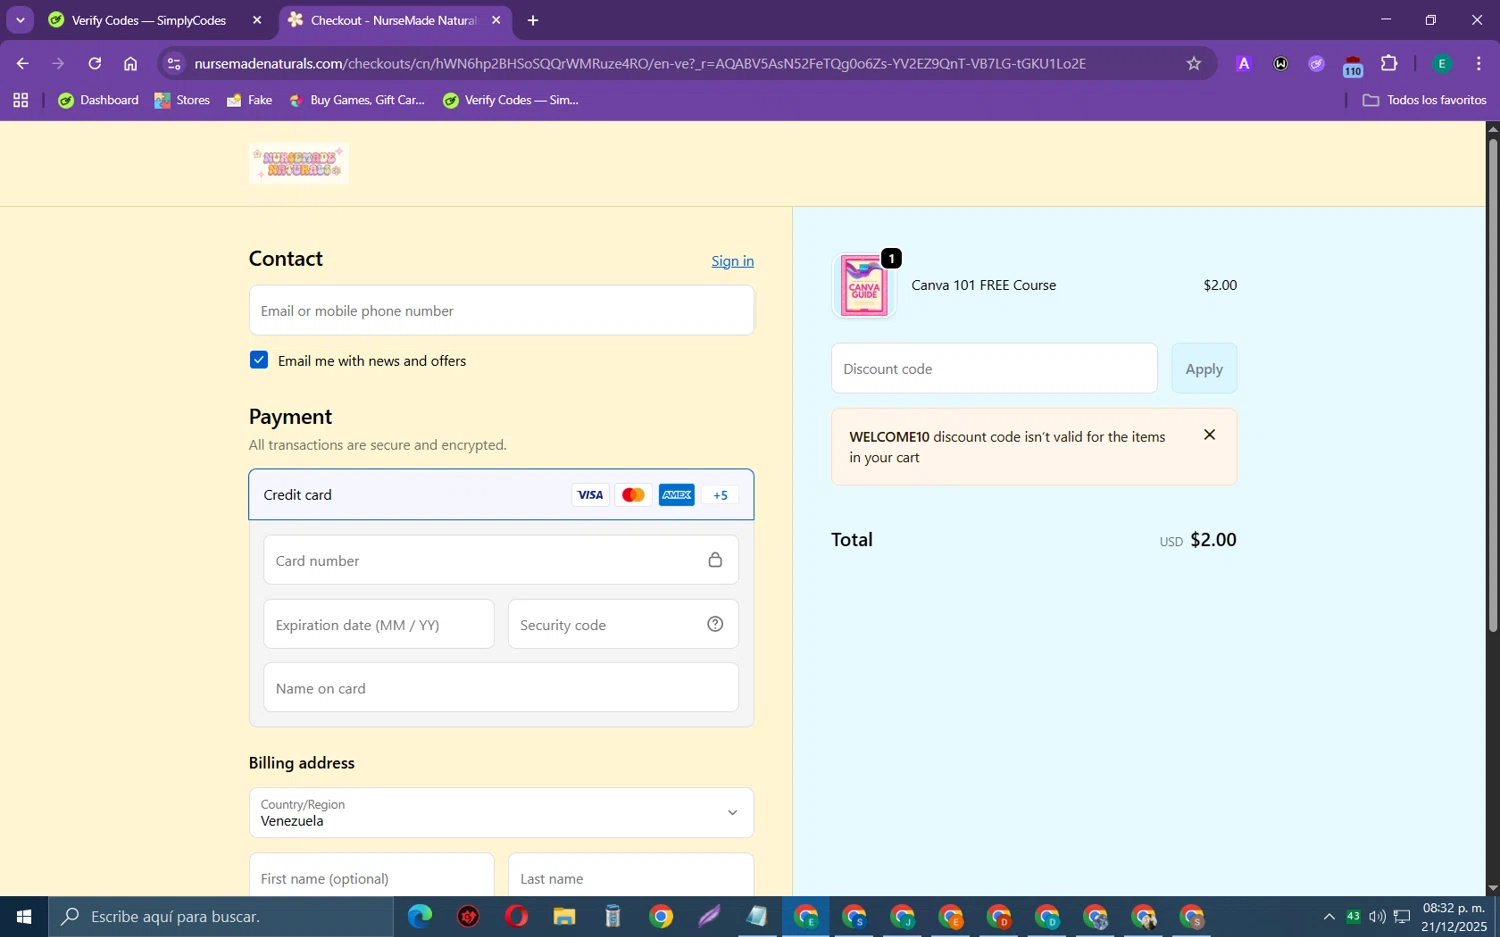Close the Verify Codes tab
Image resolution: width=1500 pixels, height=937 pixels.
(257, 20)
